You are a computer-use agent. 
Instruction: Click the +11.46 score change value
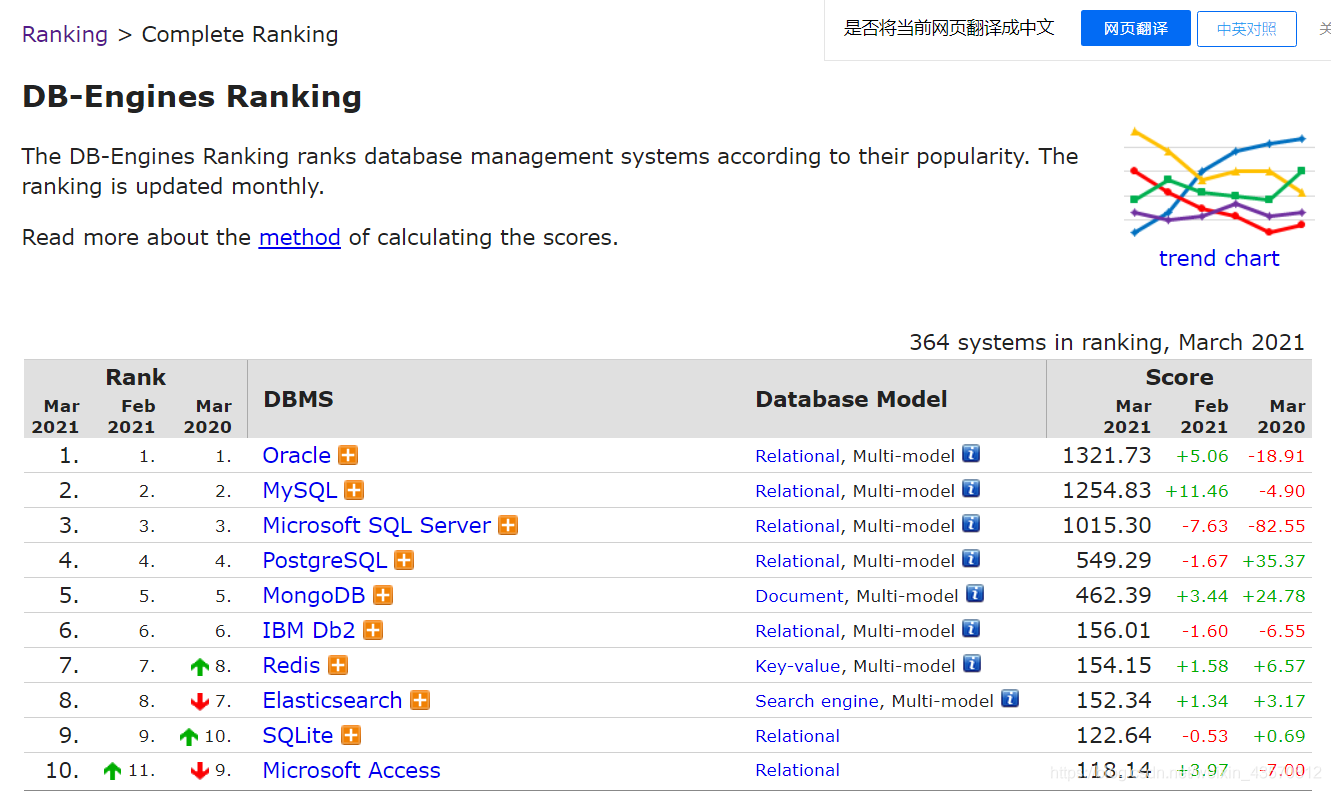1197,491
